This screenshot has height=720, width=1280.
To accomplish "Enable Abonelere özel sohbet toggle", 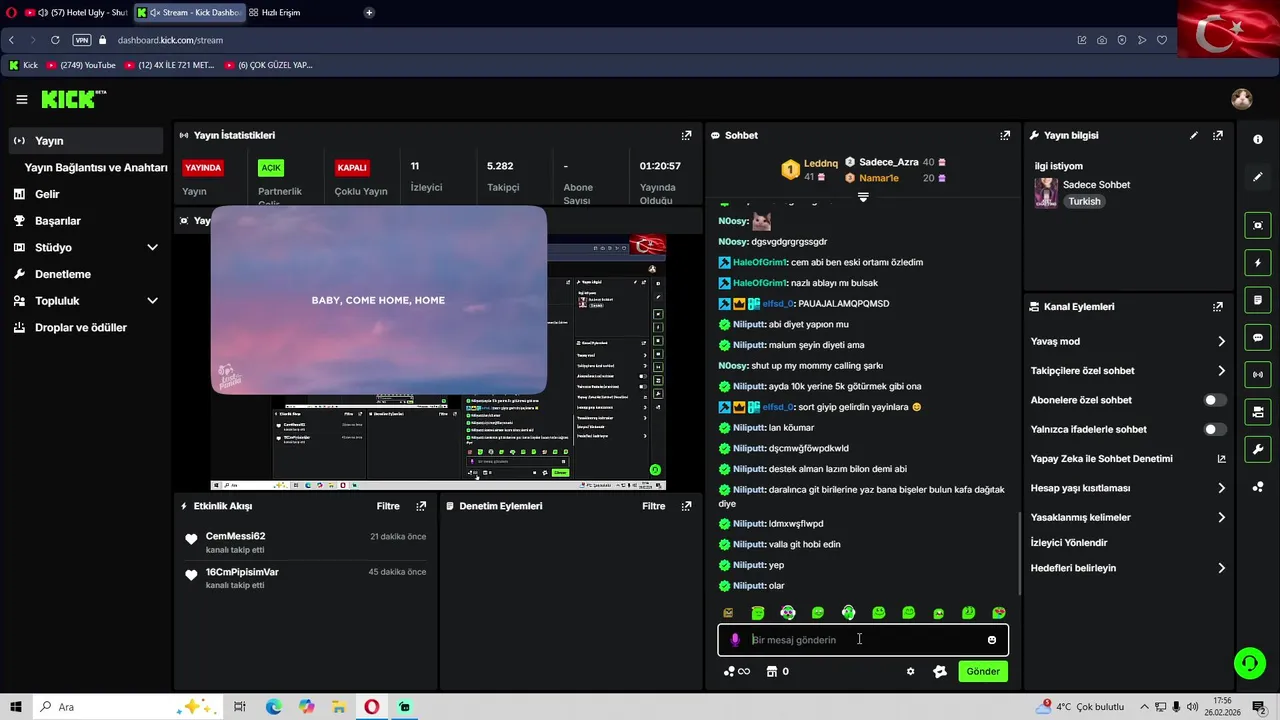I will [x=1215, y=400].
